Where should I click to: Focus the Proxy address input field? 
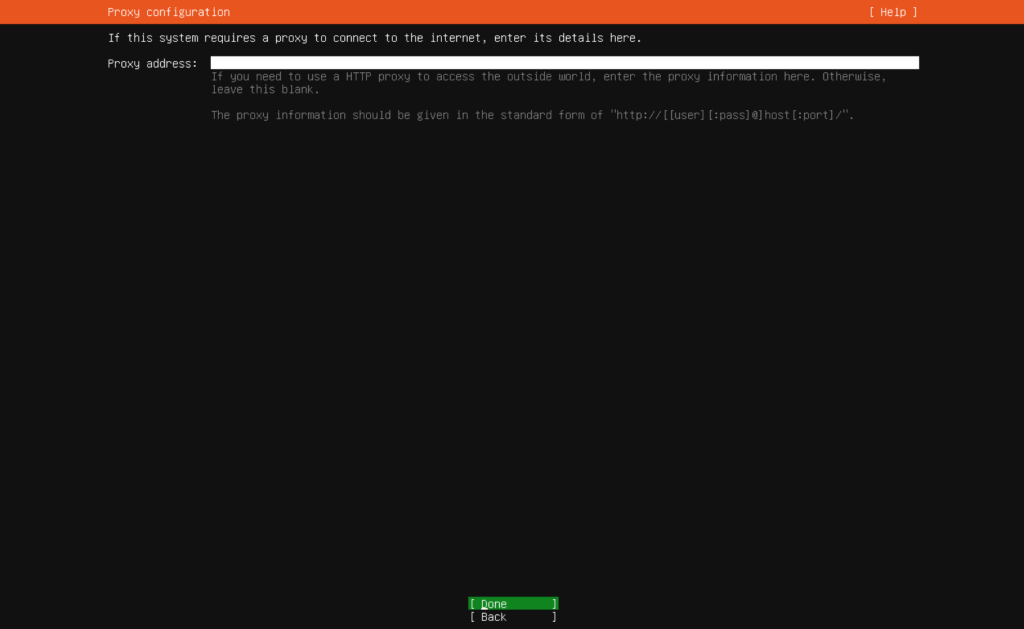tap(564, 63)
